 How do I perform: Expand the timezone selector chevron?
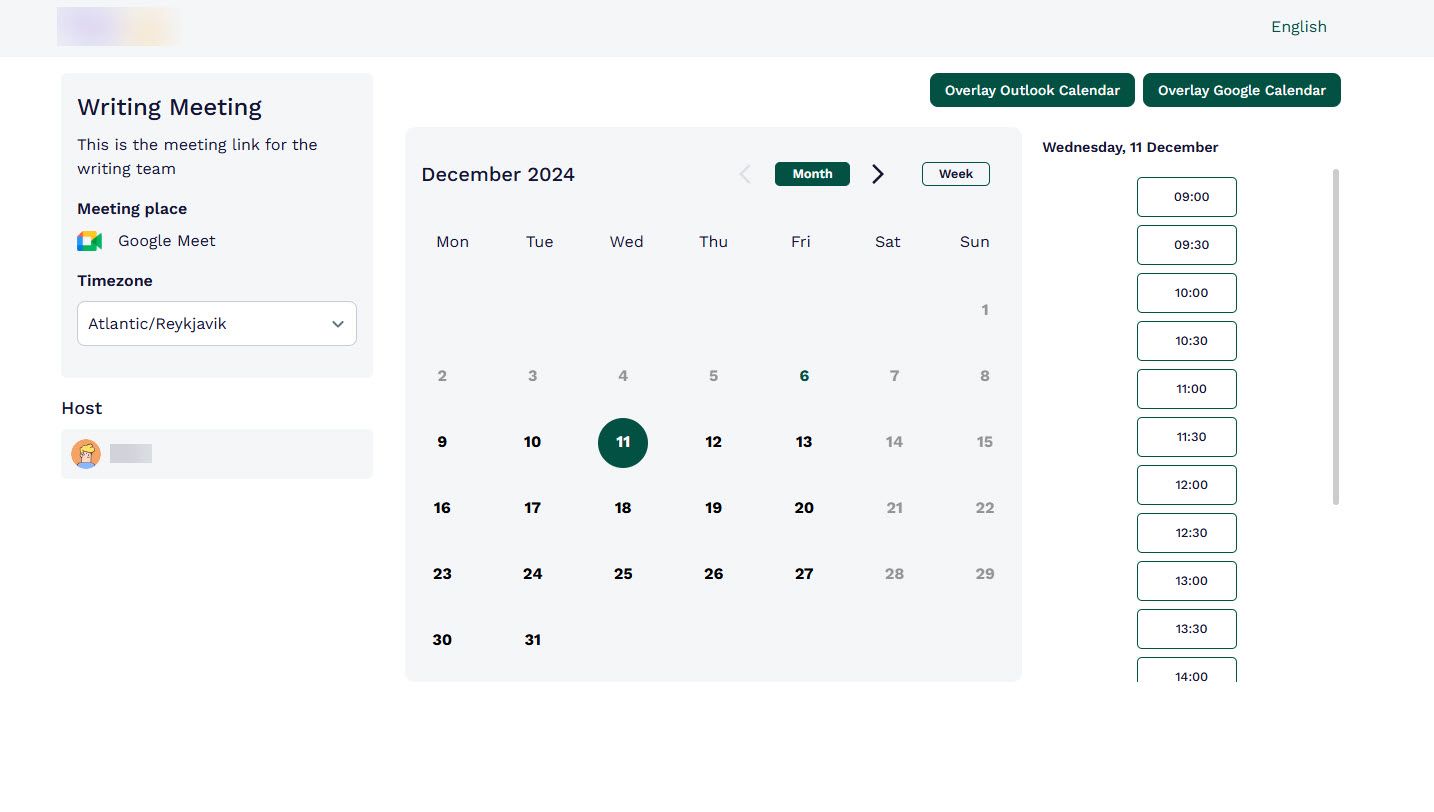(338, 323)
